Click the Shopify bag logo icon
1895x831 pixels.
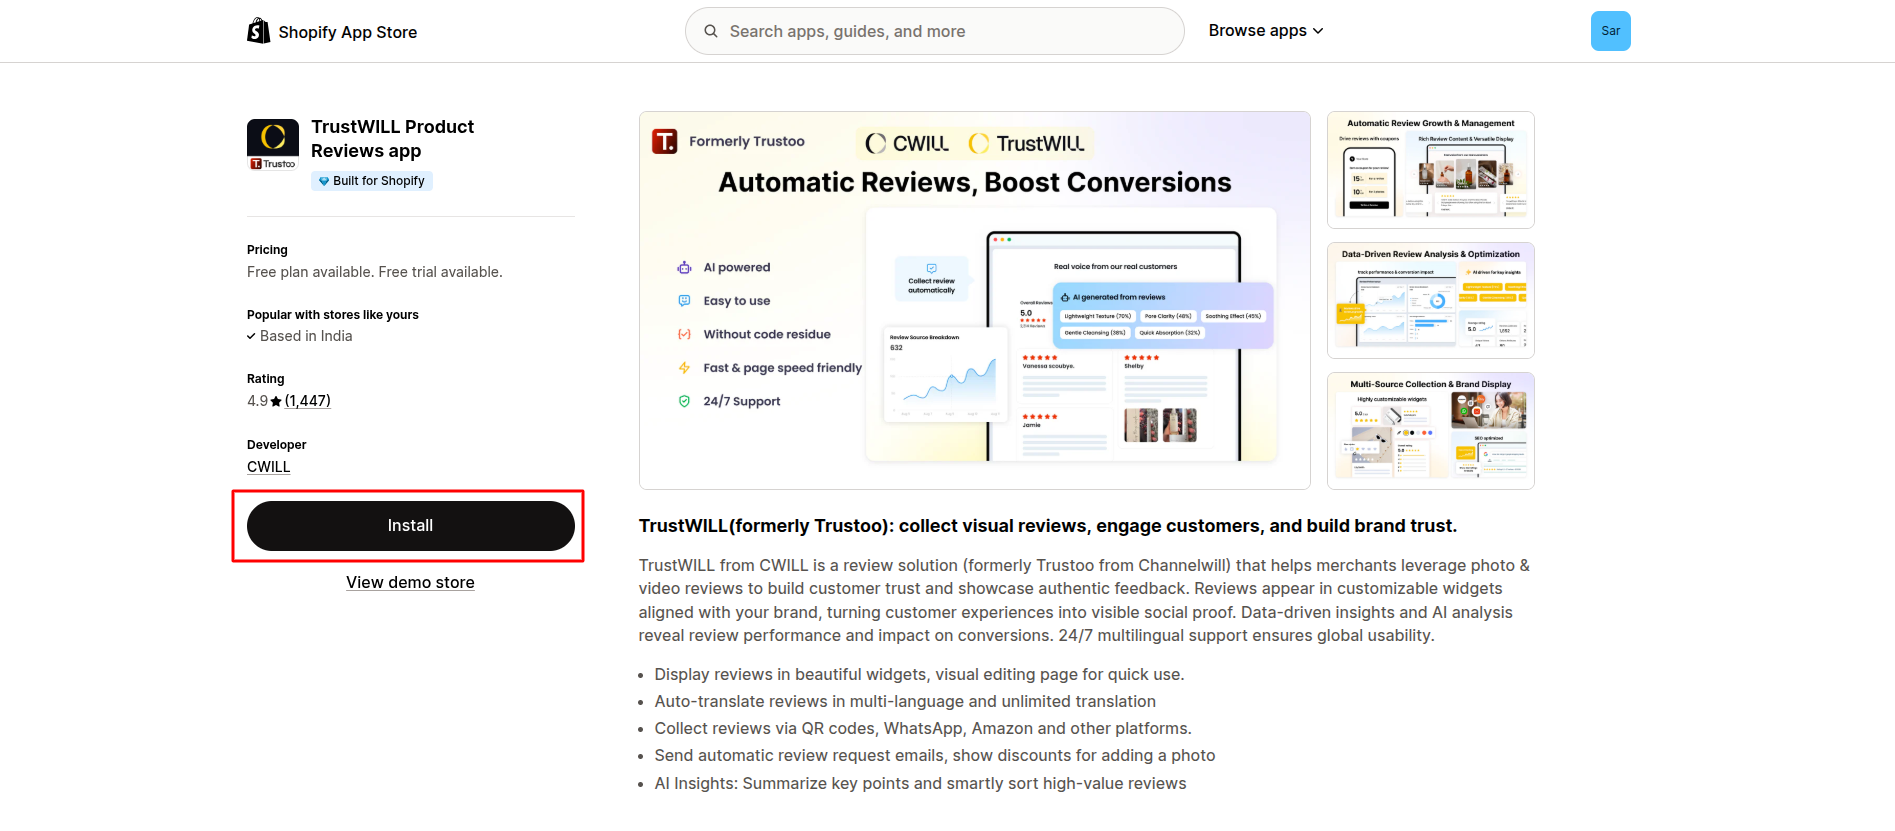tap(258, 31)
